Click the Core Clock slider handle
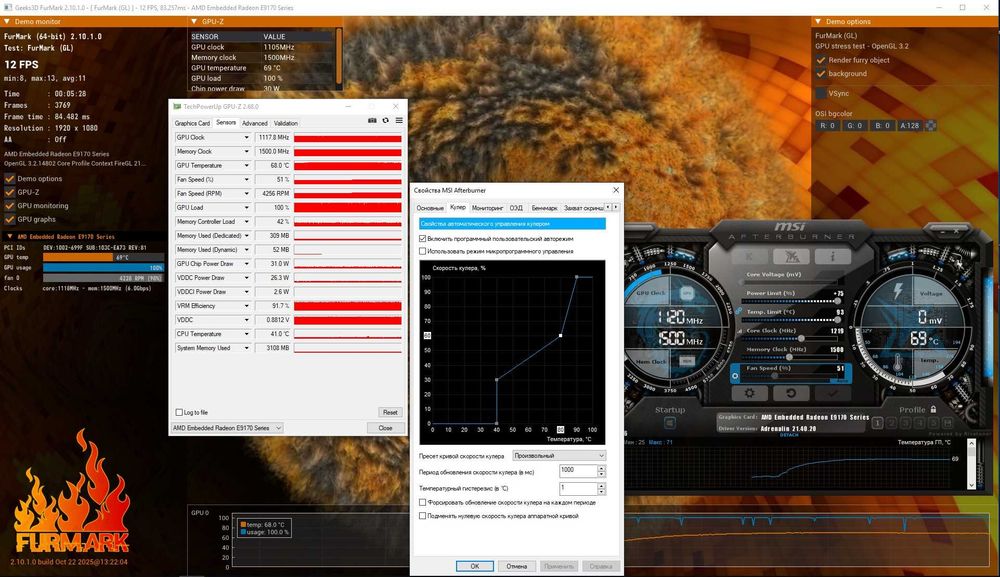1000x577 pixels. [x=801, y=339]
